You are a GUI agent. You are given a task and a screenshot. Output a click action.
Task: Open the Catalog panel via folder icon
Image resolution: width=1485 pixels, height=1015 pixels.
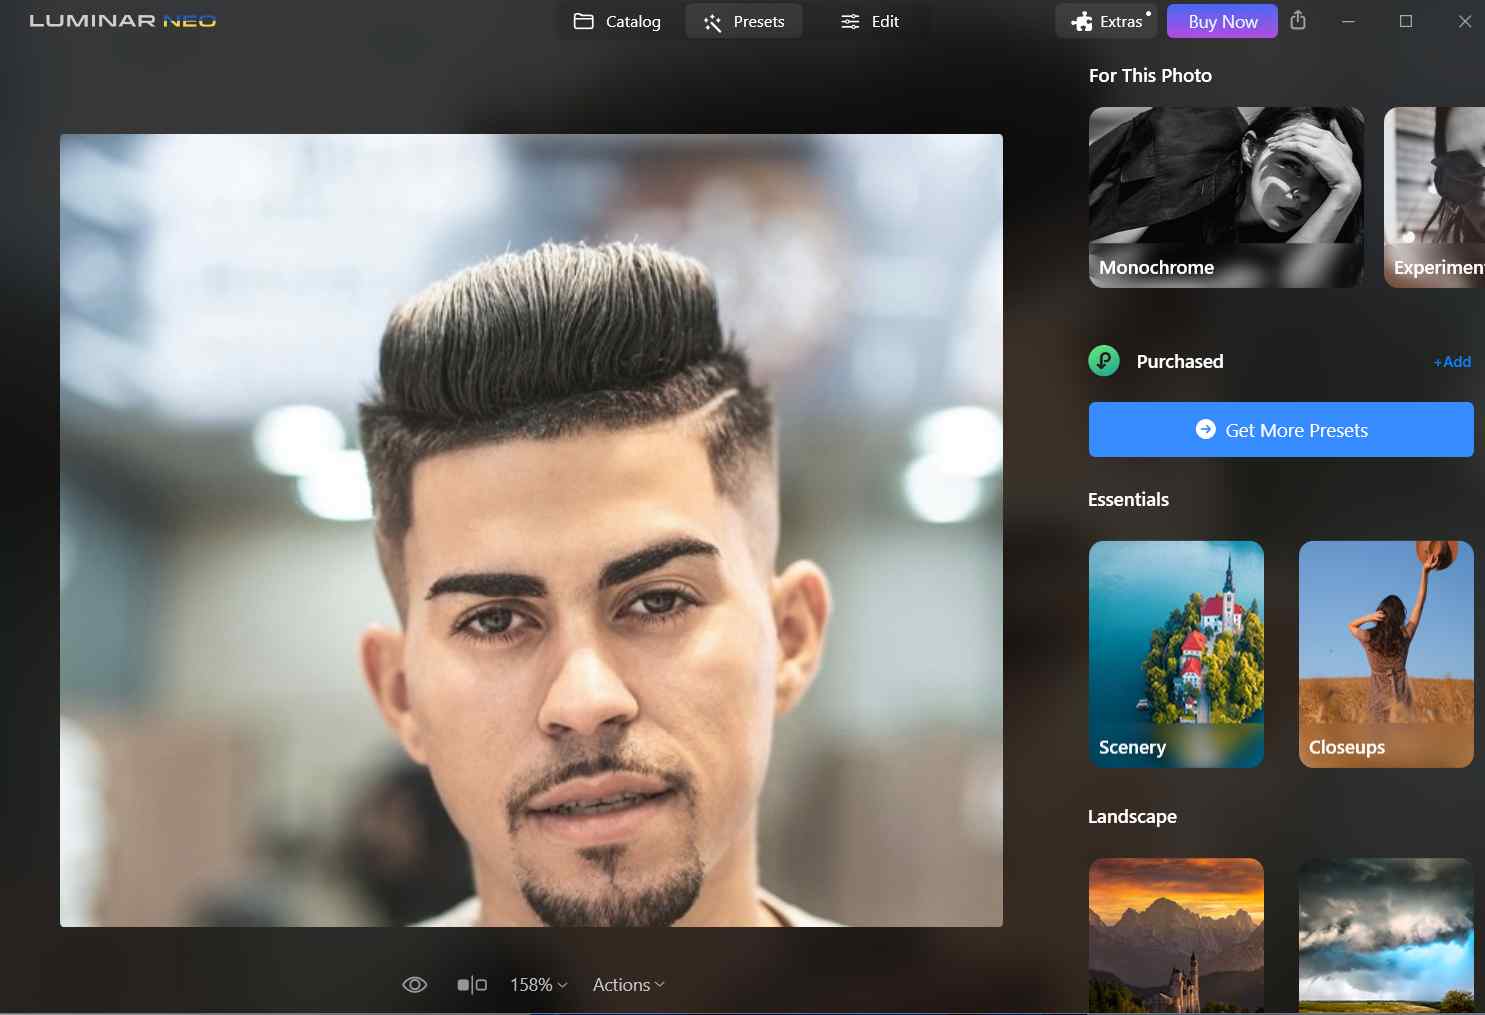point(584,21)
